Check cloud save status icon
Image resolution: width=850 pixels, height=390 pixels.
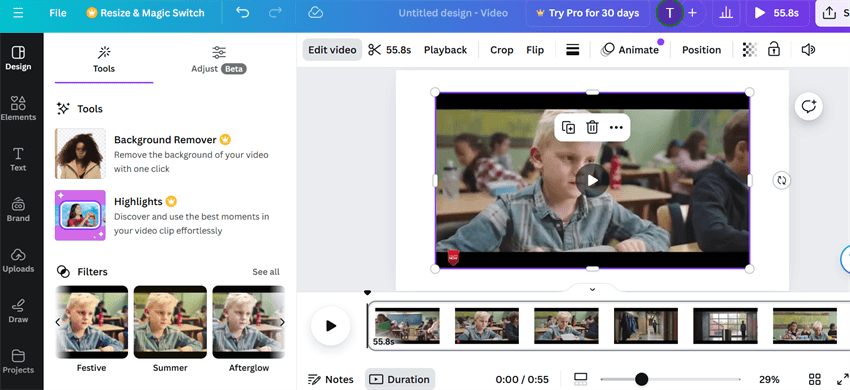click(315, 13)
